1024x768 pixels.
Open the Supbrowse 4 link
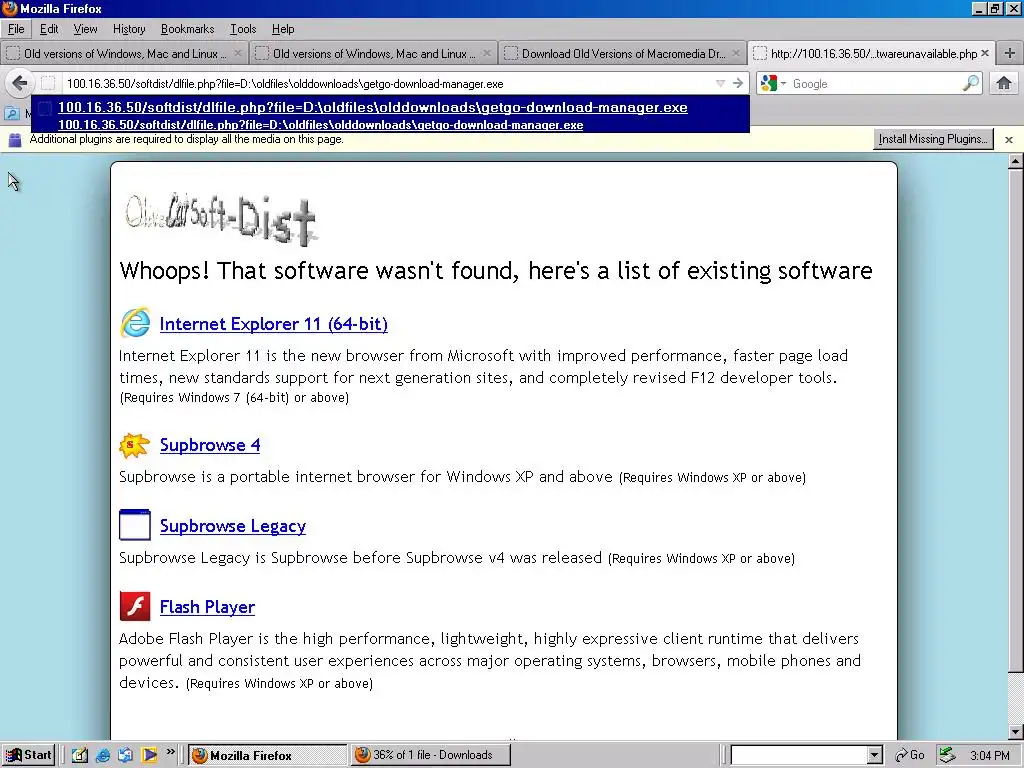coord(210,445)
